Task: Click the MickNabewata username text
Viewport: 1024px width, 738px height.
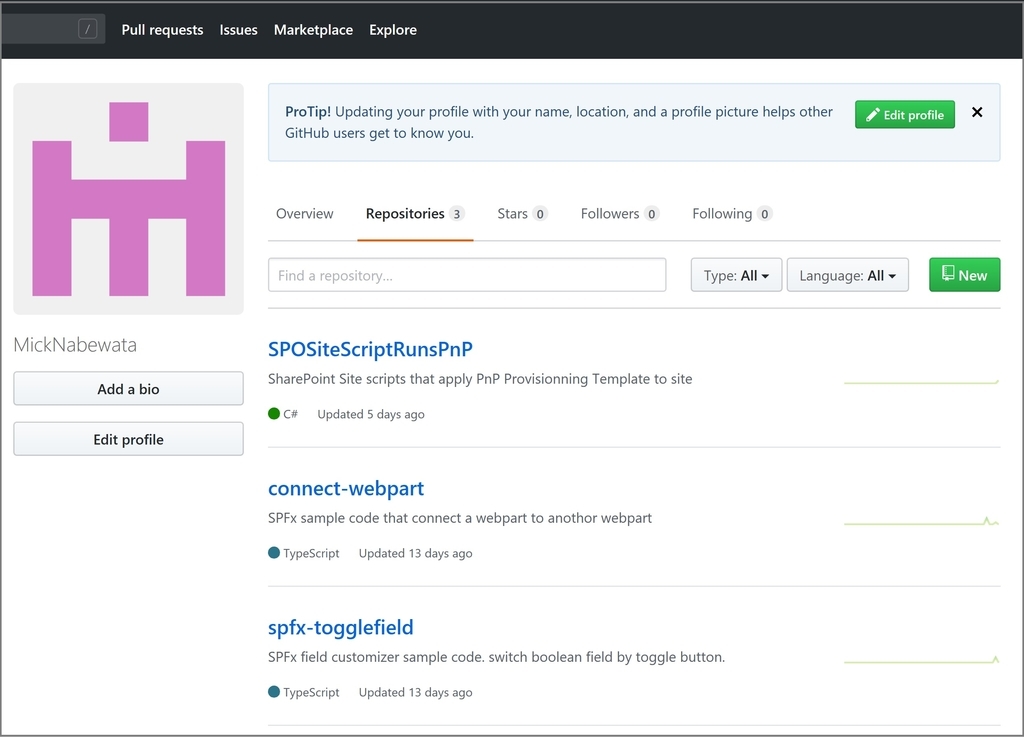Action: point(75,345)
